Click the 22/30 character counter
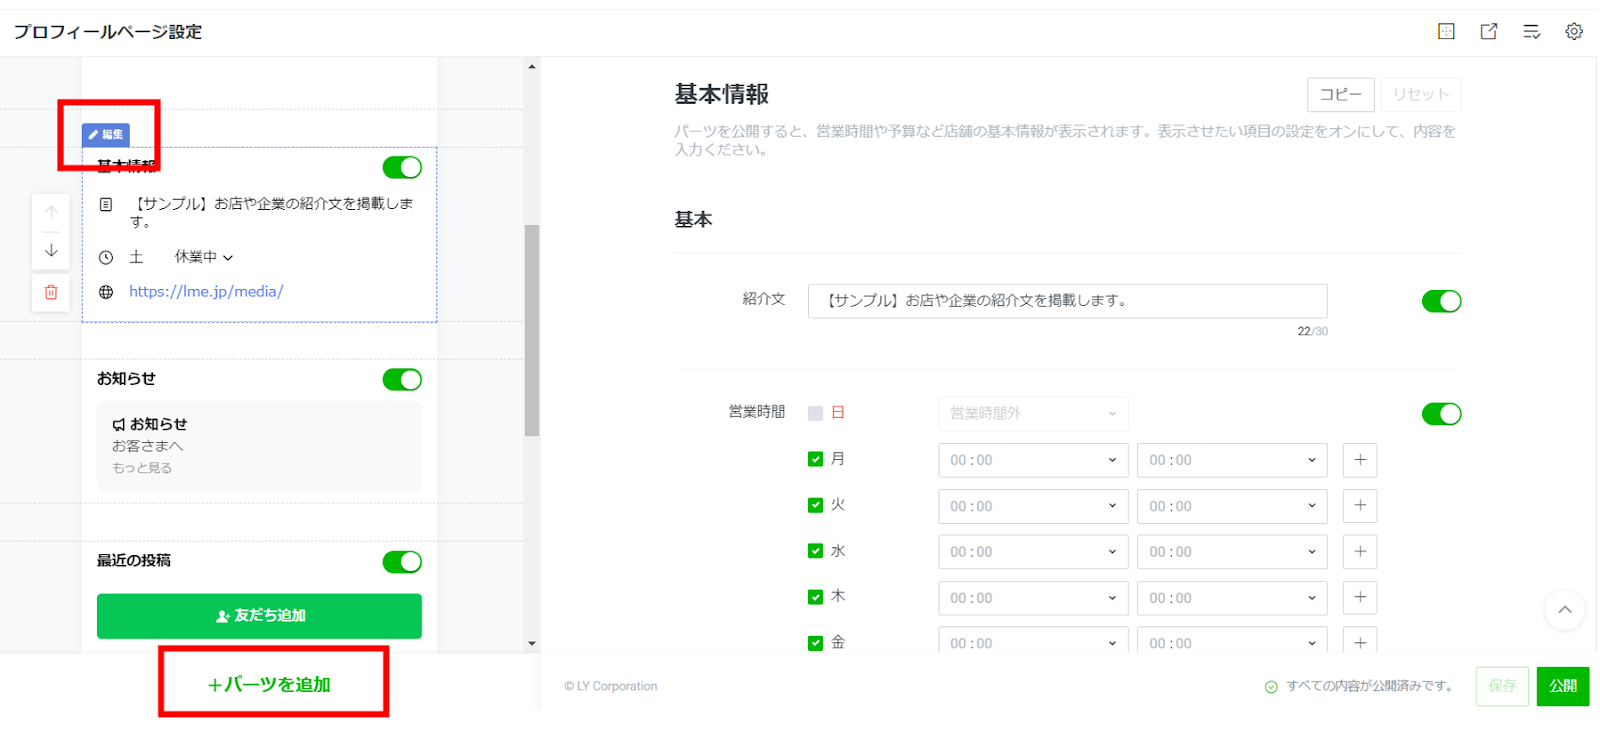The width and height of the screenshot is (1600, 732). point(1312,331)
